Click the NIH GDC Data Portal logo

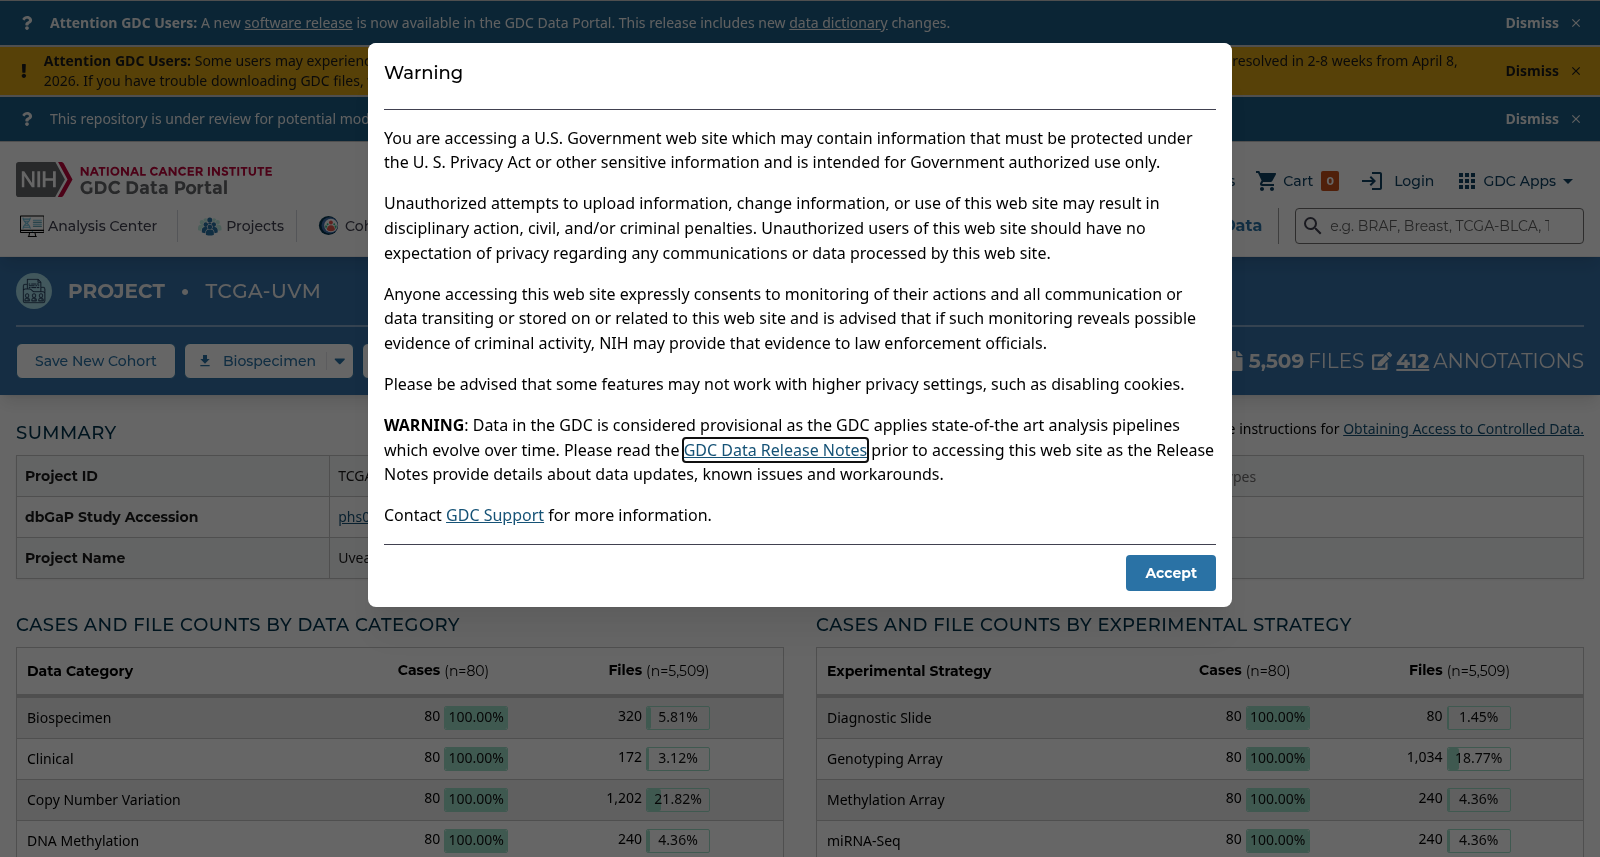click(145, 180)
